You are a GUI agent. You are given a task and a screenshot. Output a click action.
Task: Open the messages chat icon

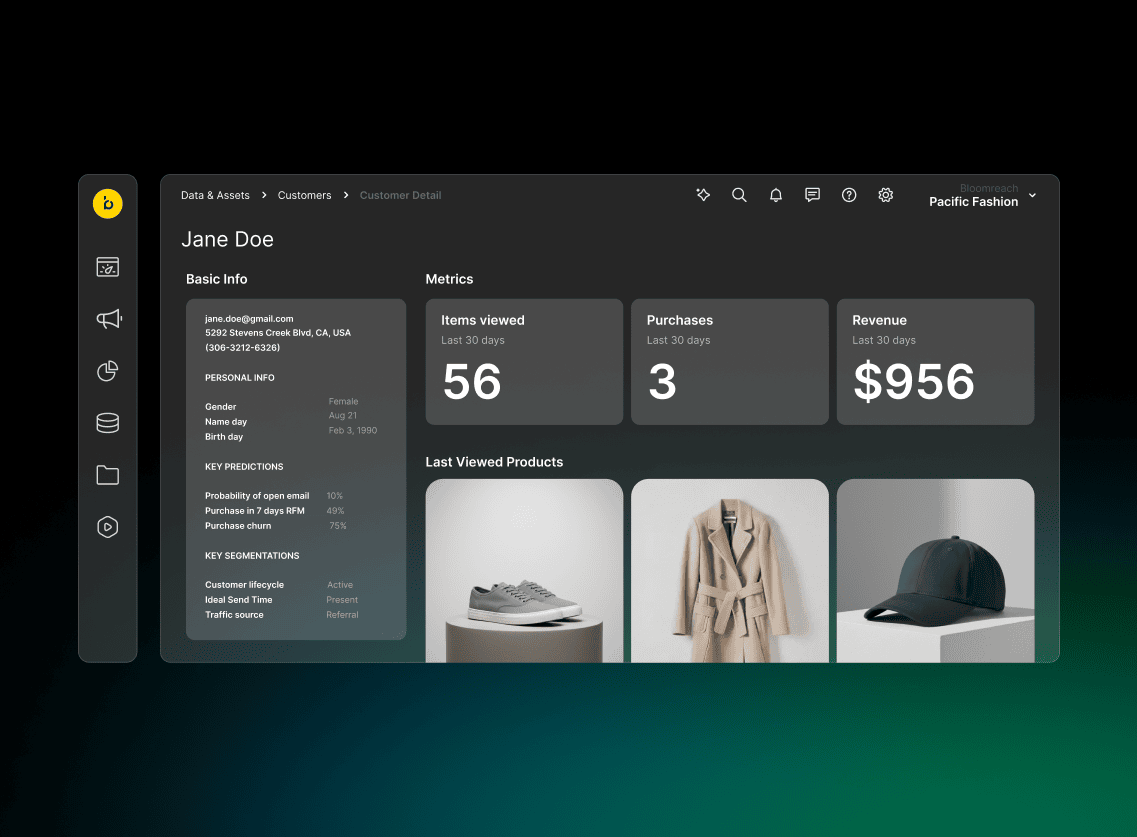coord(812,195)
